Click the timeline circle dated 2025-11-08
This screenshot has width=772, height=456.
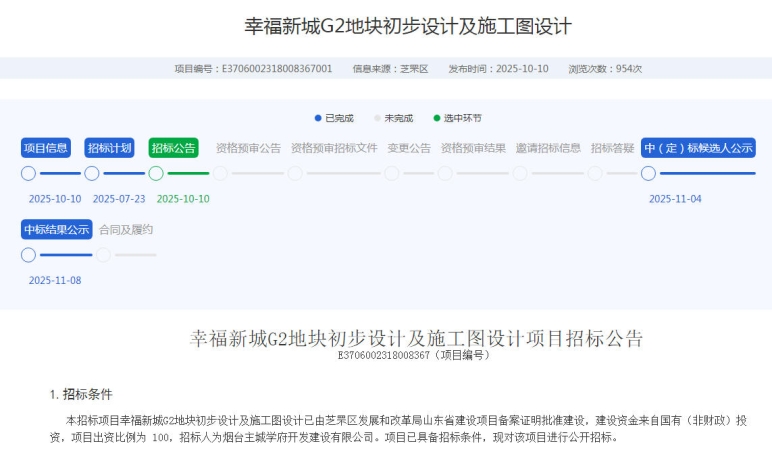click(28, 255)
